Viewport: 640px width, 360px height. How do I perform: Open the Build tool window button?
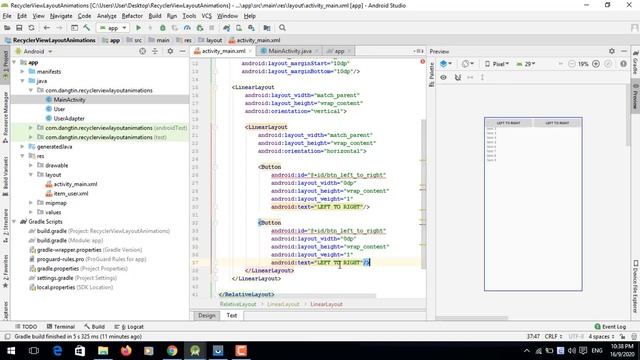tap(94, 327)
